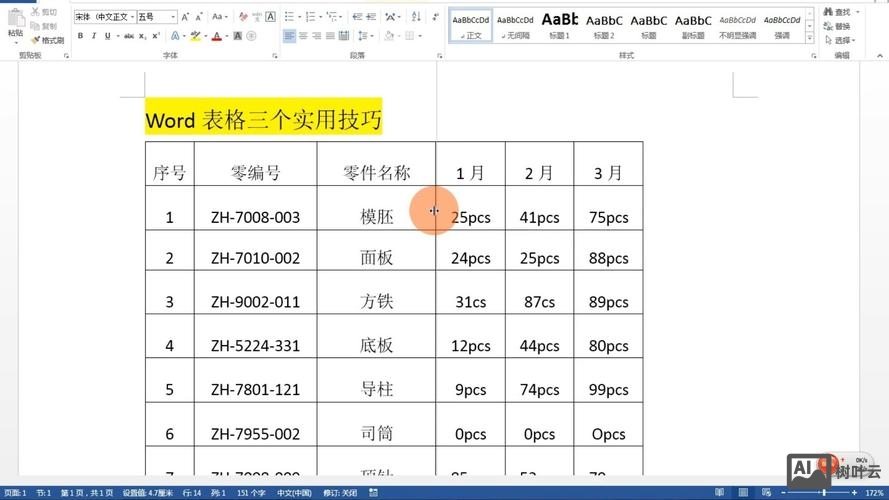Click the Bullets list icon
The height and width of the screenshot is (500, 889).
tap(289, 17)
